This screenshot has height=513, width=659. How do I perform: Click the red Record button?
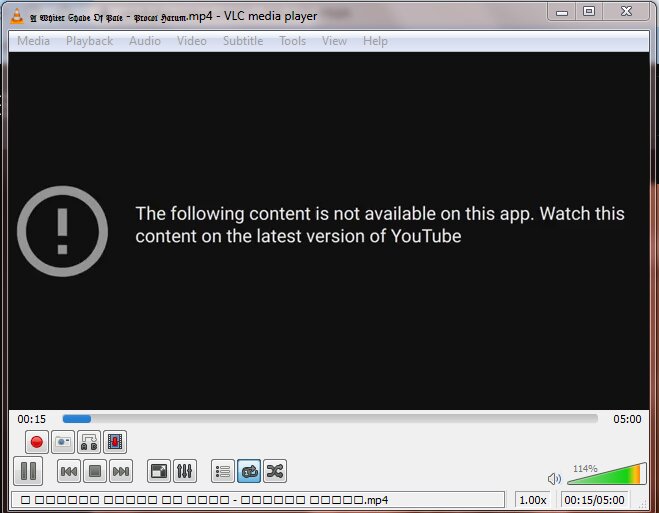tap(37, 442)
